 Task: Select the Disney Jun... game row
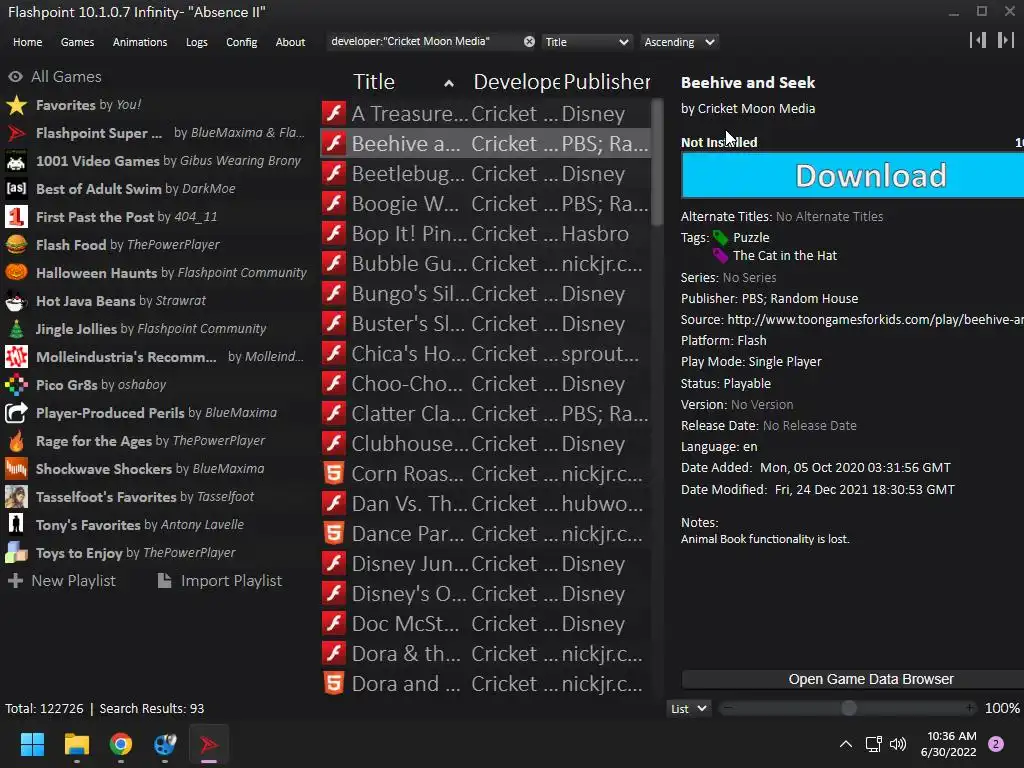tap(487, 563)
